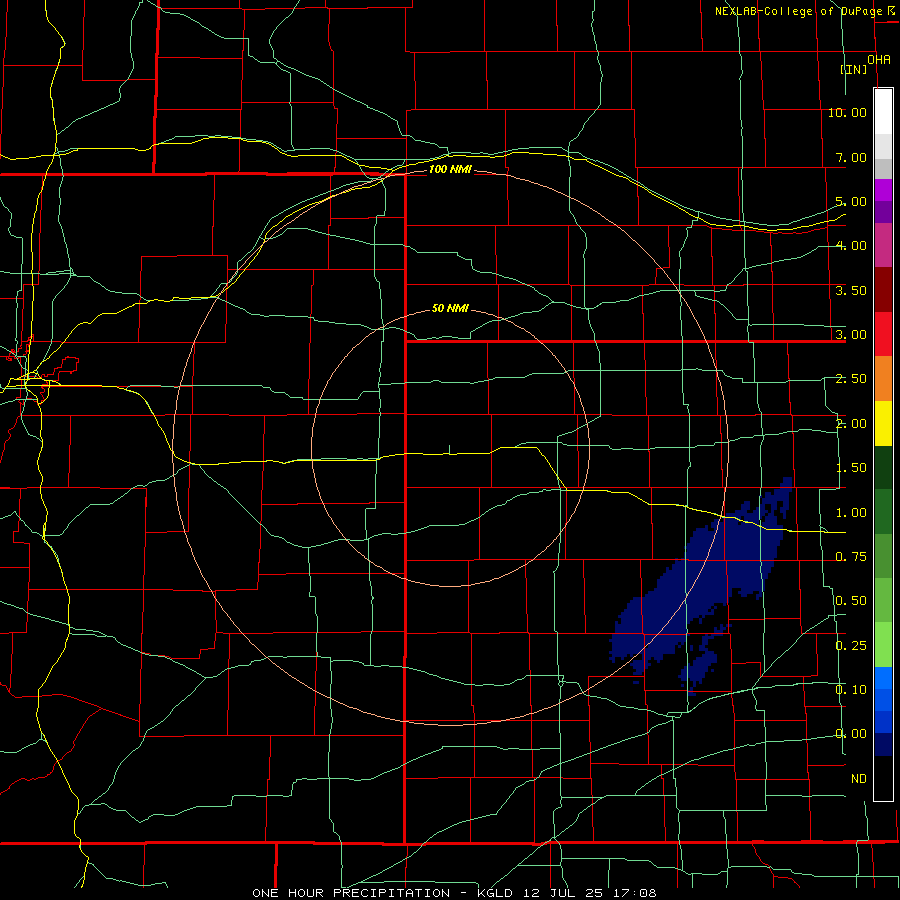Click the 5.00 legend value
900x900 pixels.
click(x=851, y=201)
